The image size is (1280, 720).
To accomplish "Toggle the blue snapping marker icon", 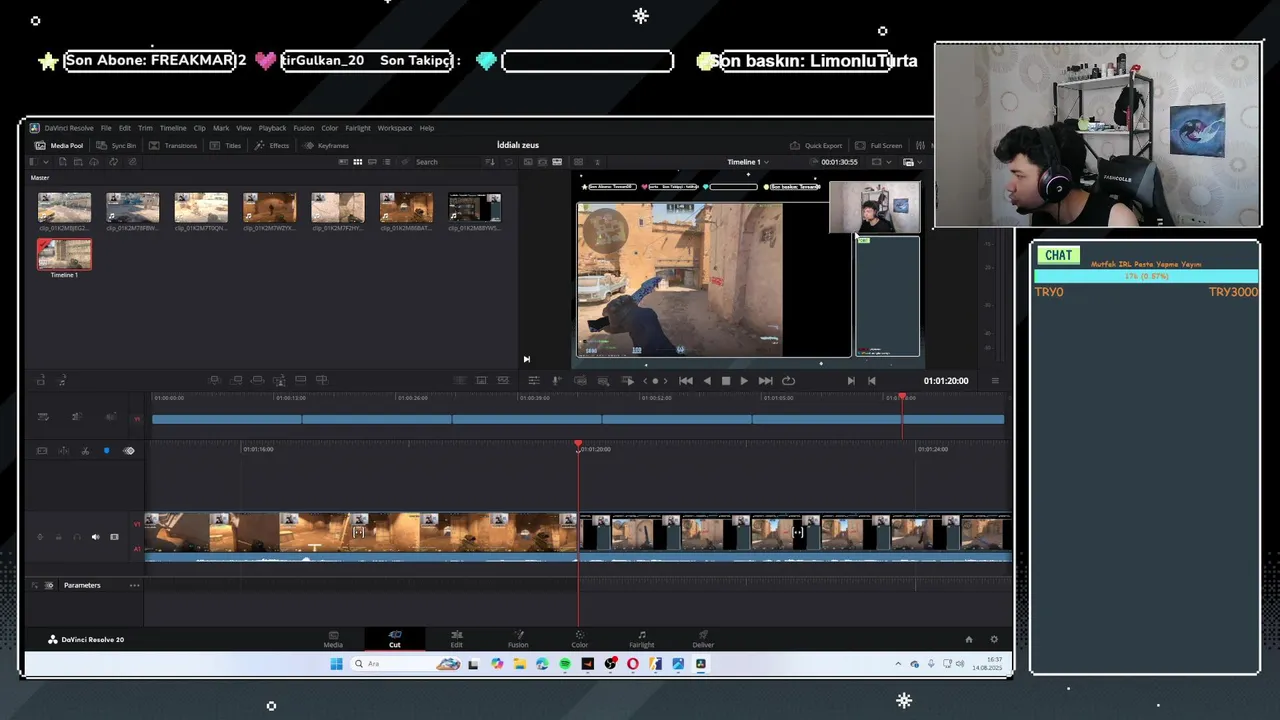I will [107, 451].
